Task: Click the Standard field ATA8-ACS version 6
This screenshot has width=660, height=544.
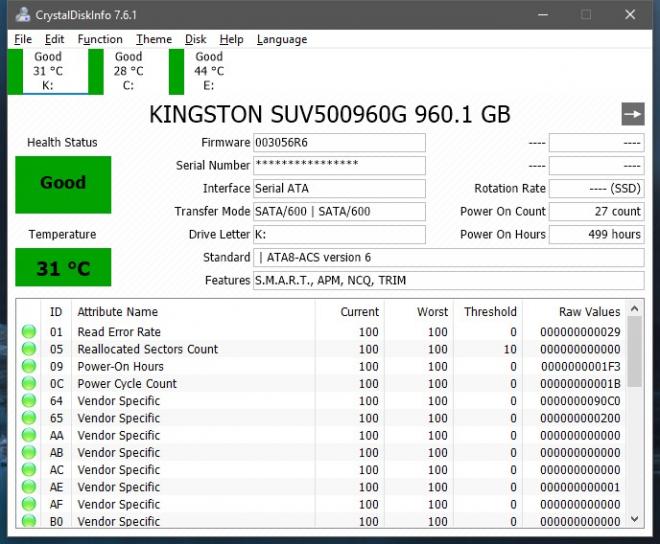Action: click(x=449, y=257)
